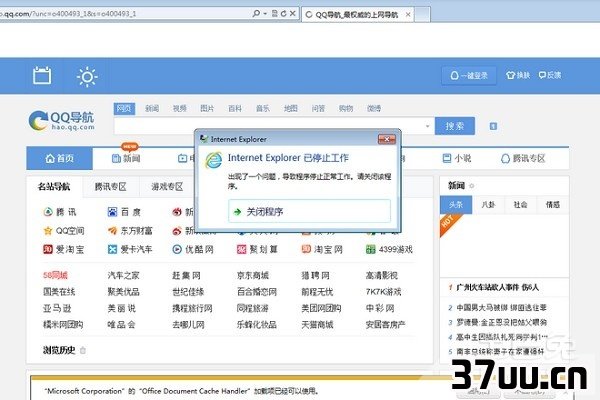The image size is (600, 400).
Task: Close the Internet Explorer error dialog
Action: click(386, 139)
